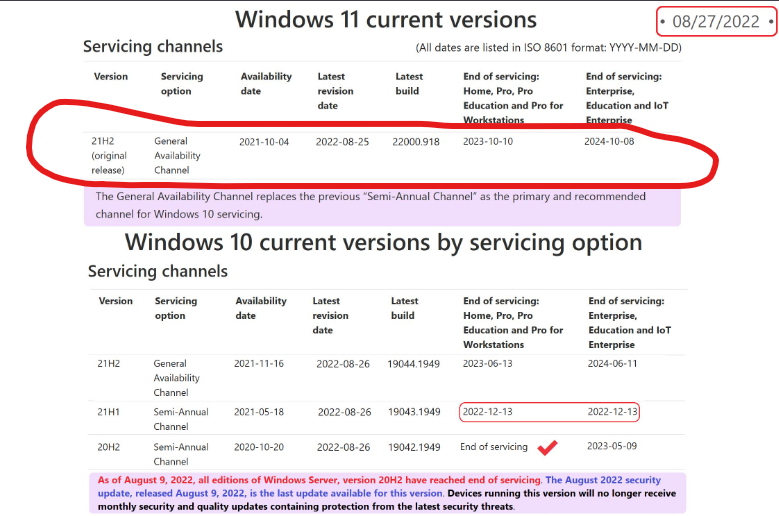Image resolution: width=779 pixels, height=516 pixels.
Task: Click end of servicing date 2023-05-09
Action: pyautogui.click(x=612, y=446)
